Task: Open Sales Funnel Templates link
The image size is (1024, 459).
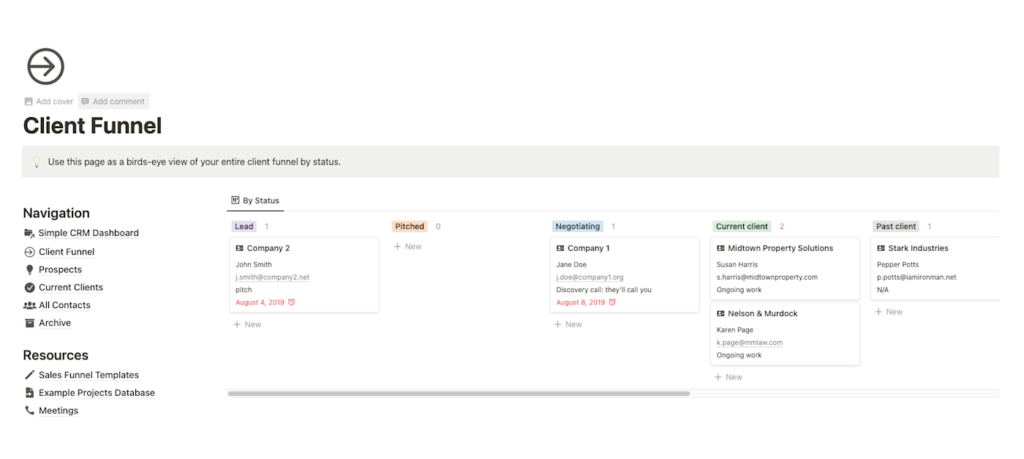Action: tap(89, 375)
